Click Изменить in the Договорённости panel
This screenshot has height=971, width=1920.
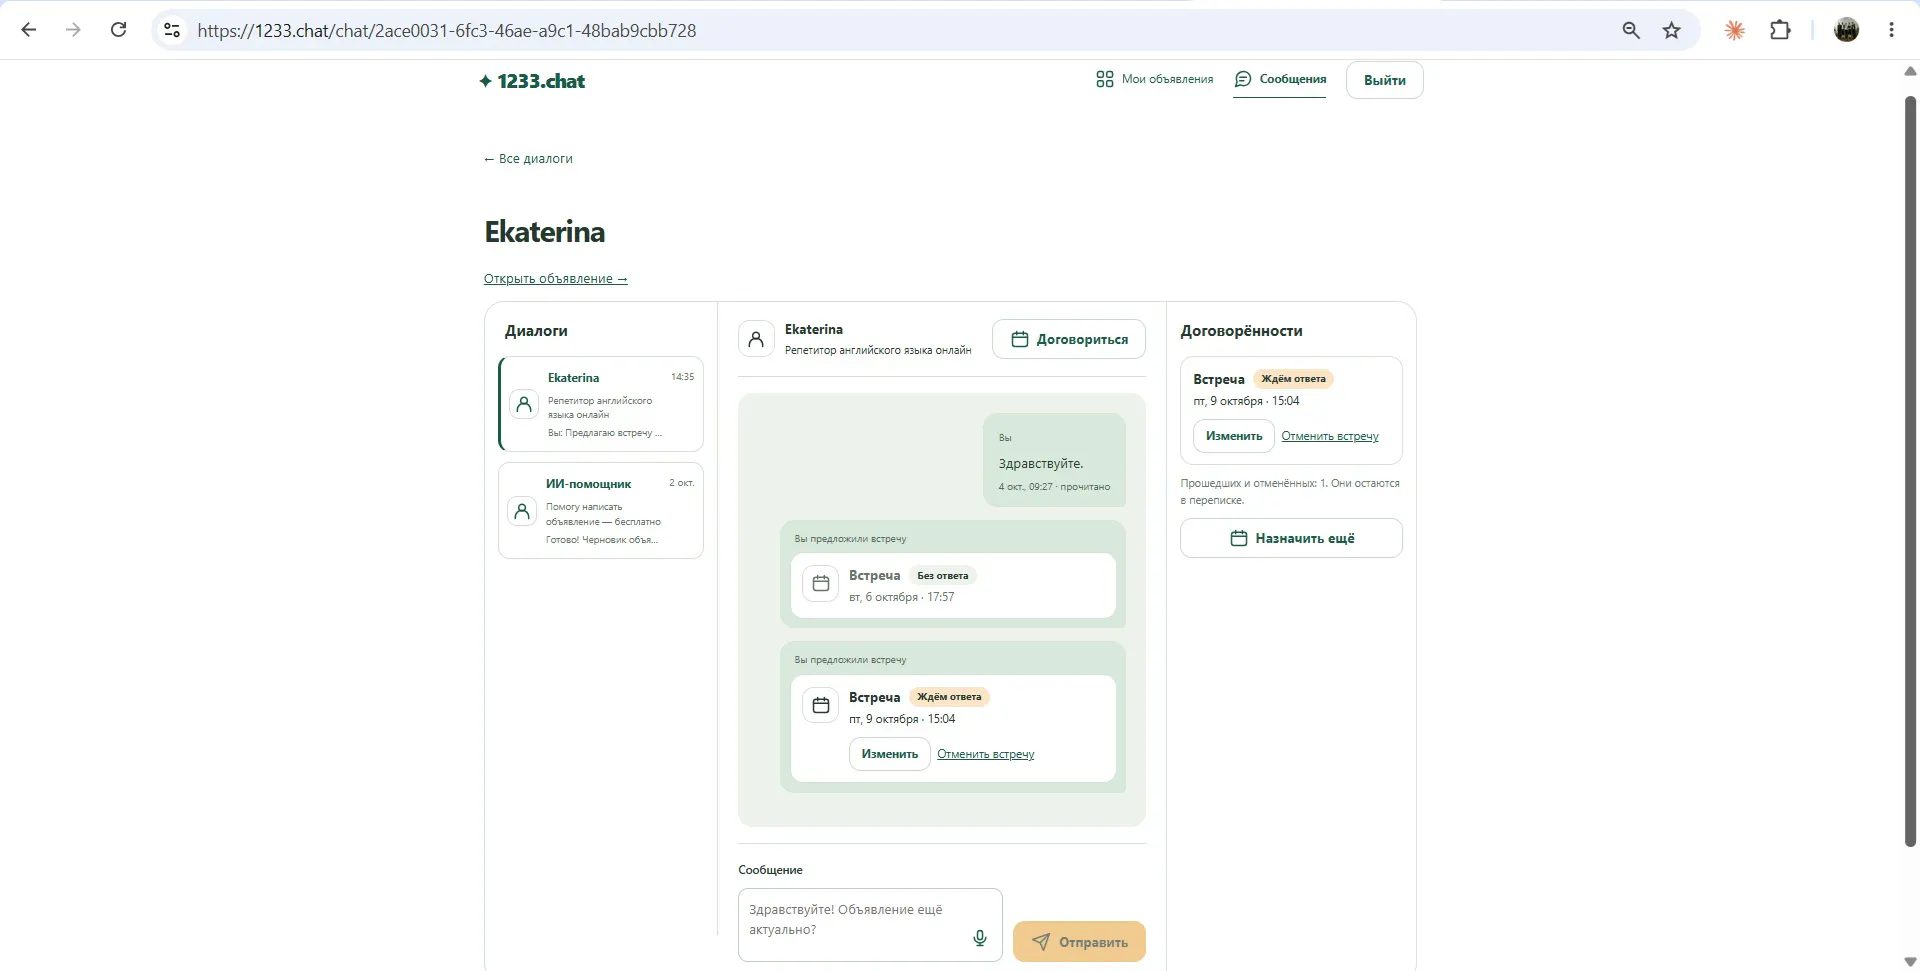[1234, 436]
